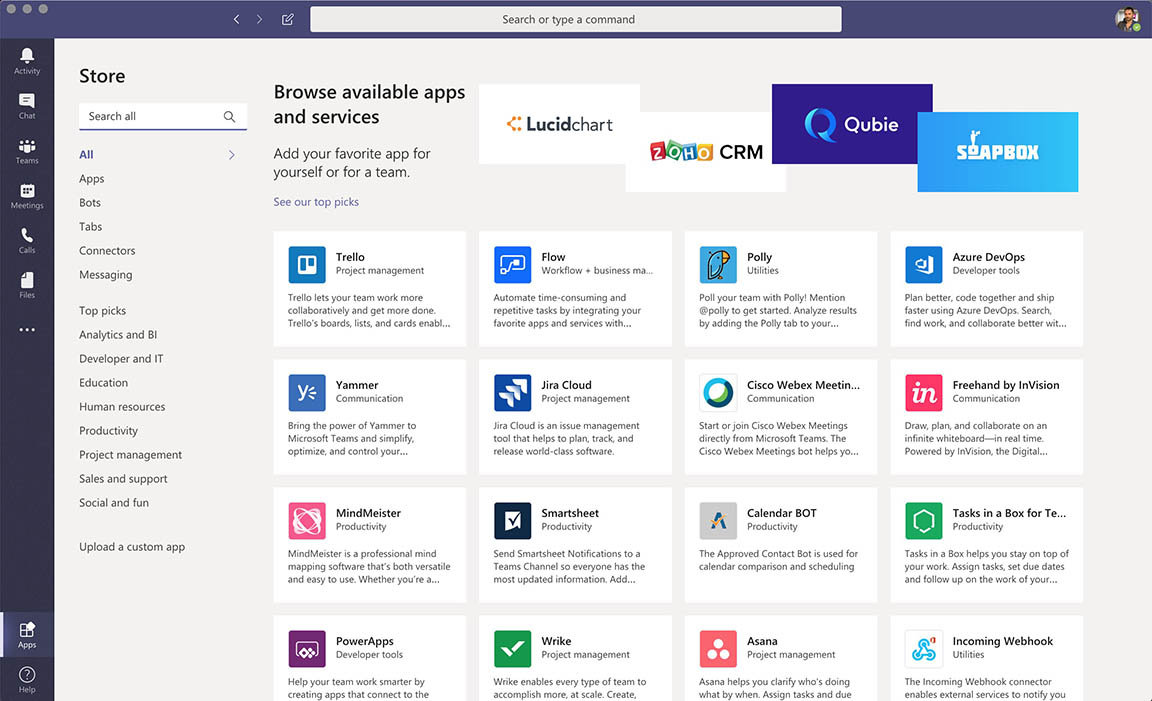This screenshot has height=701, width=1152.
Task: Filter store by Messaging
Action: point(106,275)
